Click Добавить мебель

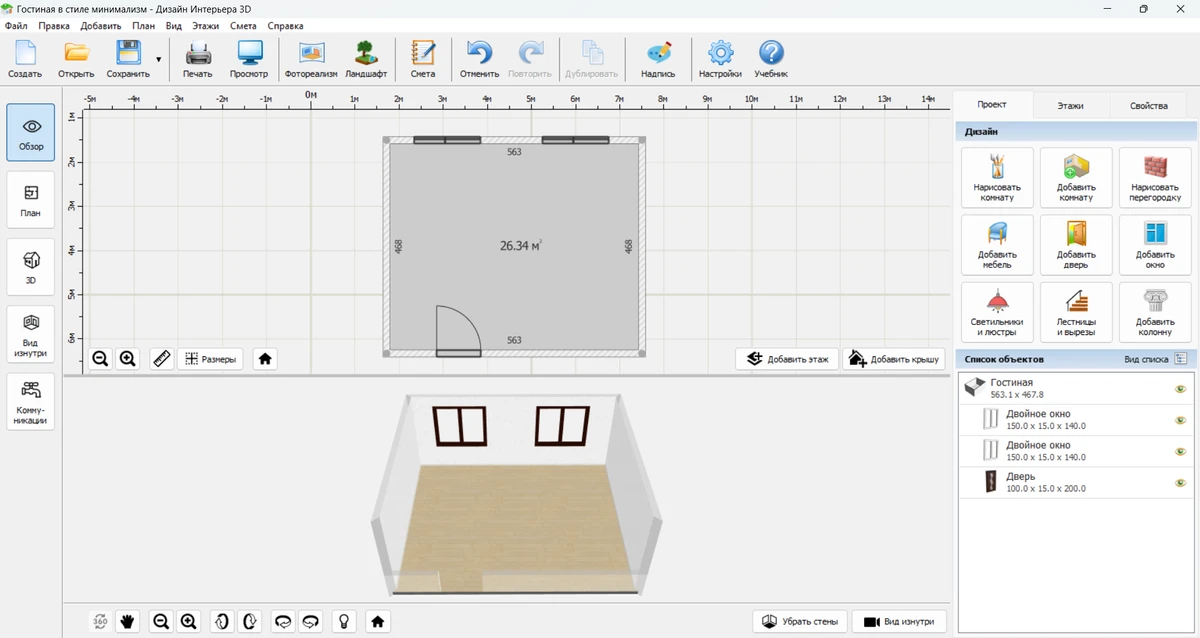click(x=997, y=245)
